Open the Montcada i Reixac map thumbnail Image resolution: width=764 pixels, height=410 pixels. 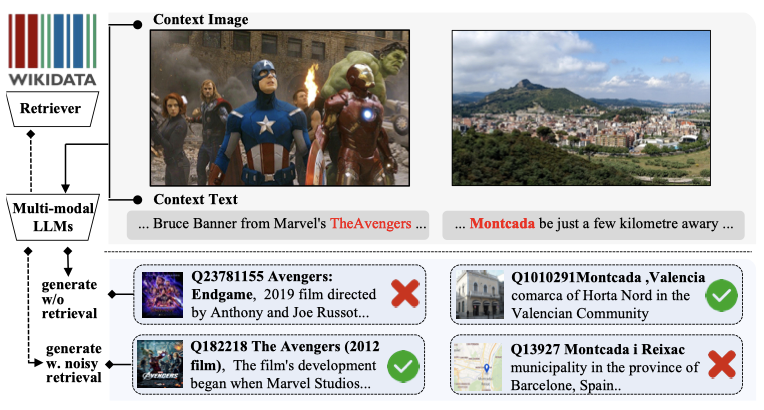[x=478, y=367]
